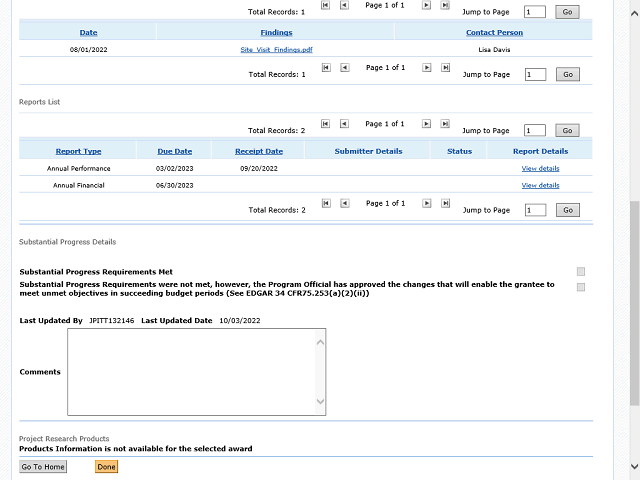View details for Annual Financial report
The image size is (640, 480).
click(x=540, y=185)
